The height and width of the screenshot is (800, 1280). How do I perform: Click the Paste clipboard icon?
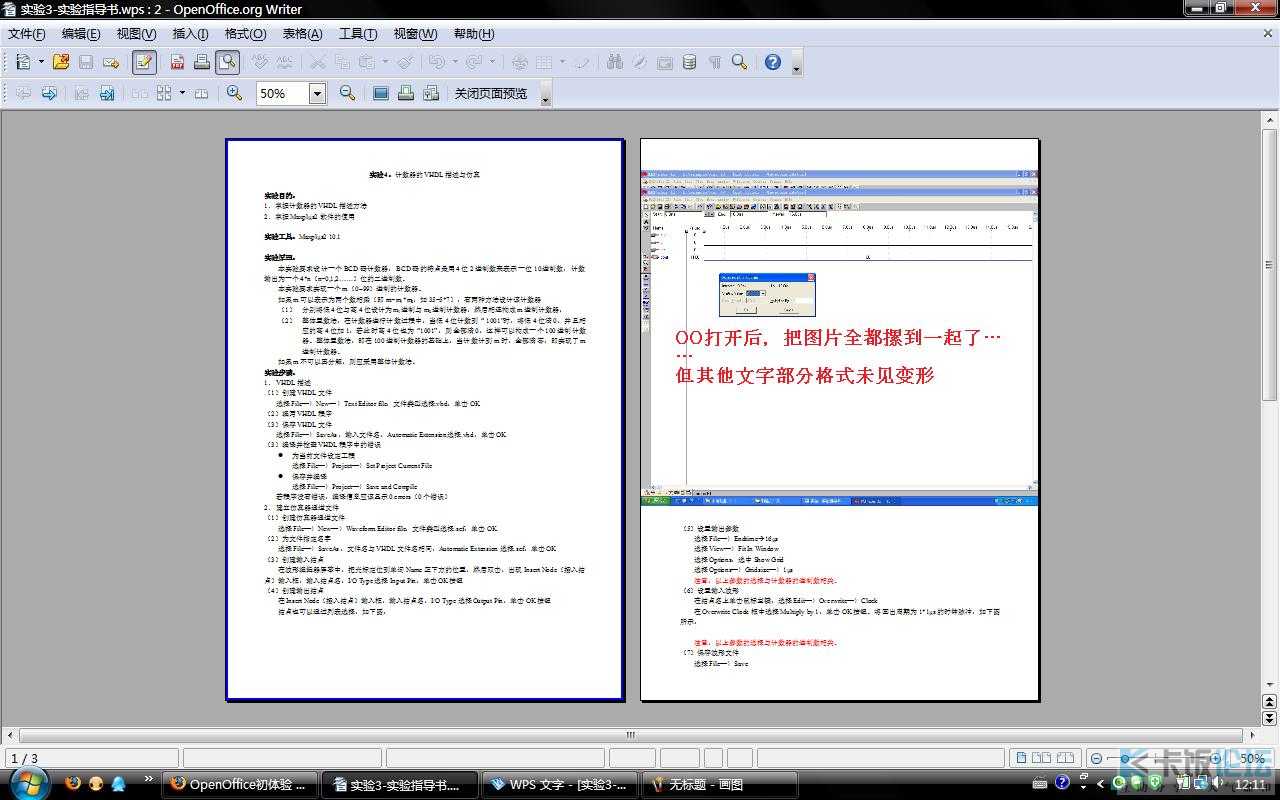[367, 62]
